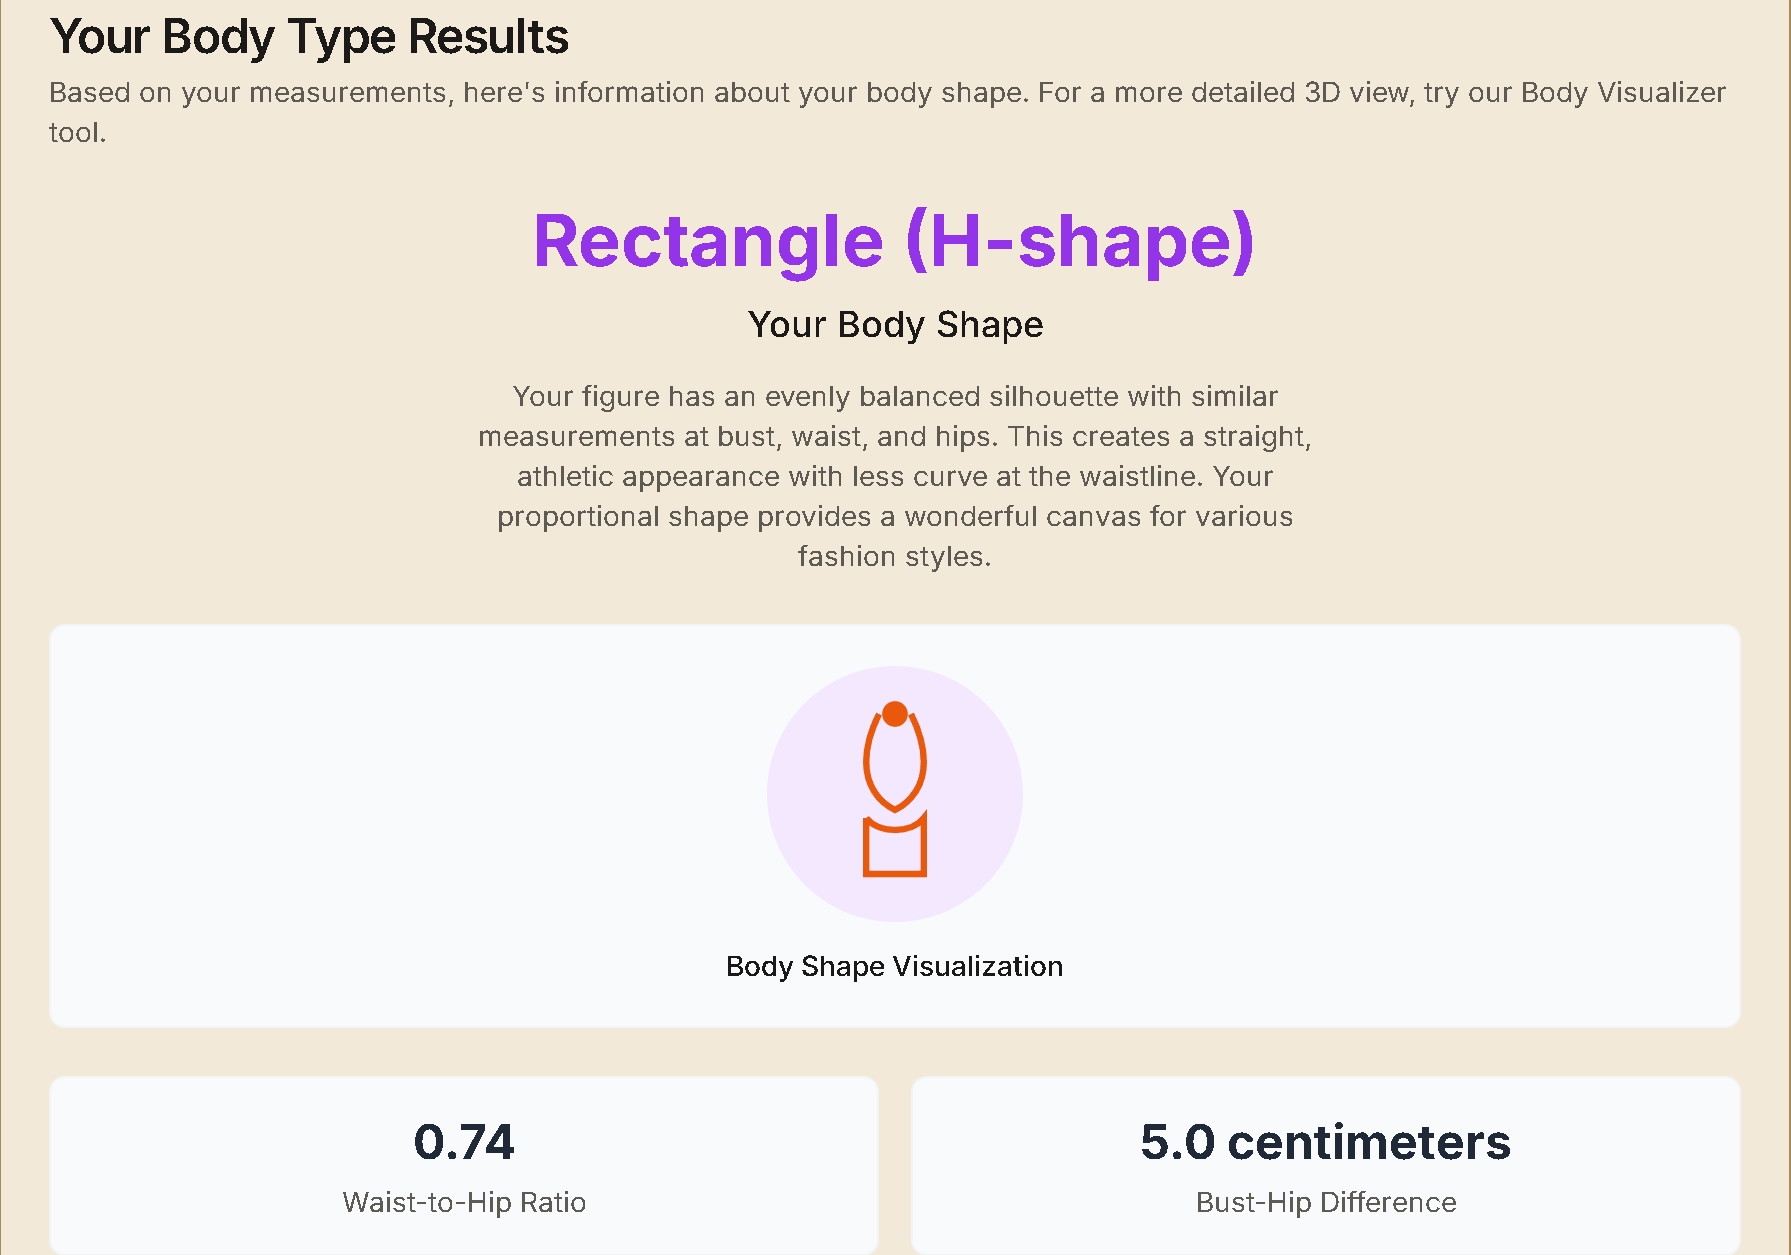
Task: Click the "Bust-Hip Difference" label
Action: 1326,1202
